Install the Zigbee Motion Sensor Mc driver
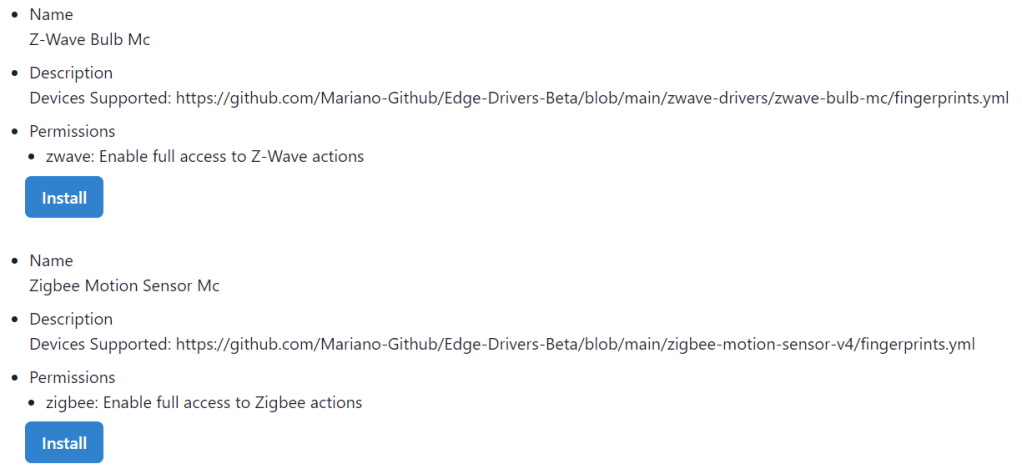 coord(64,443)
